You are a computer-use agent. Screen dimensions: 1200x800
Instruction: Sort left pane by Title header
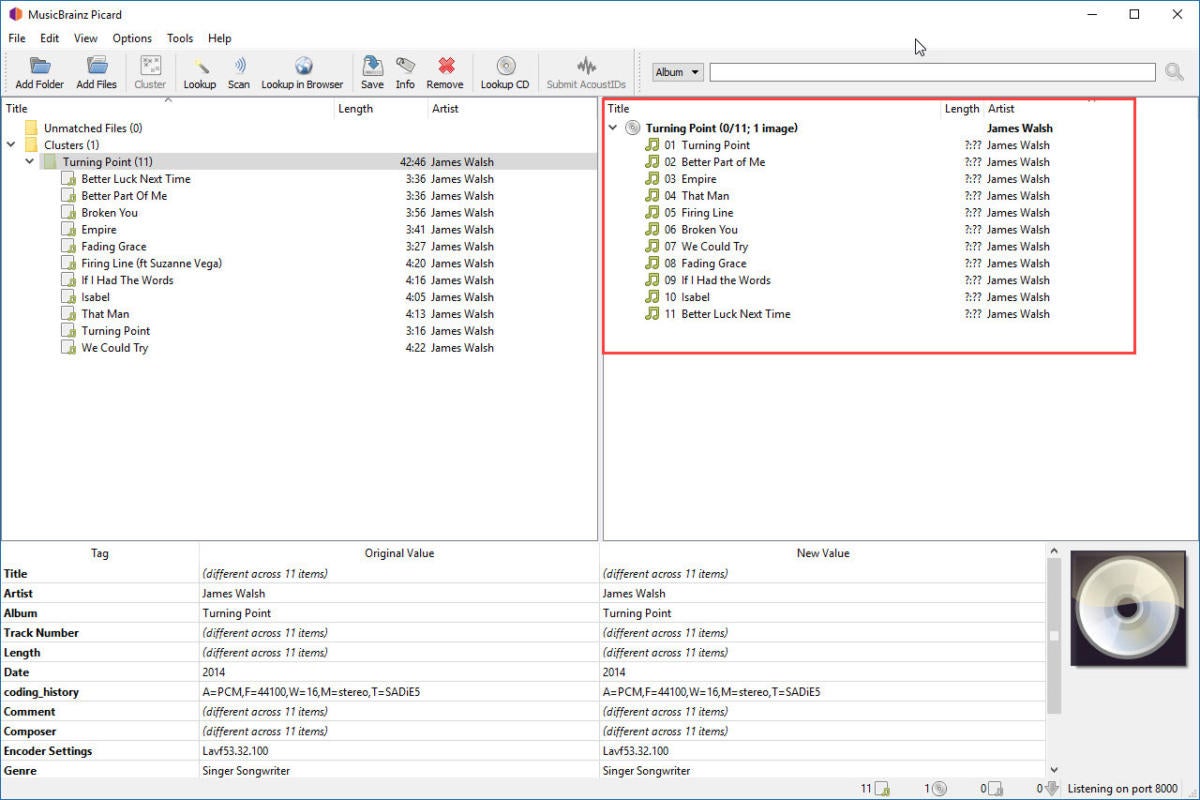(x=168, y=109)
